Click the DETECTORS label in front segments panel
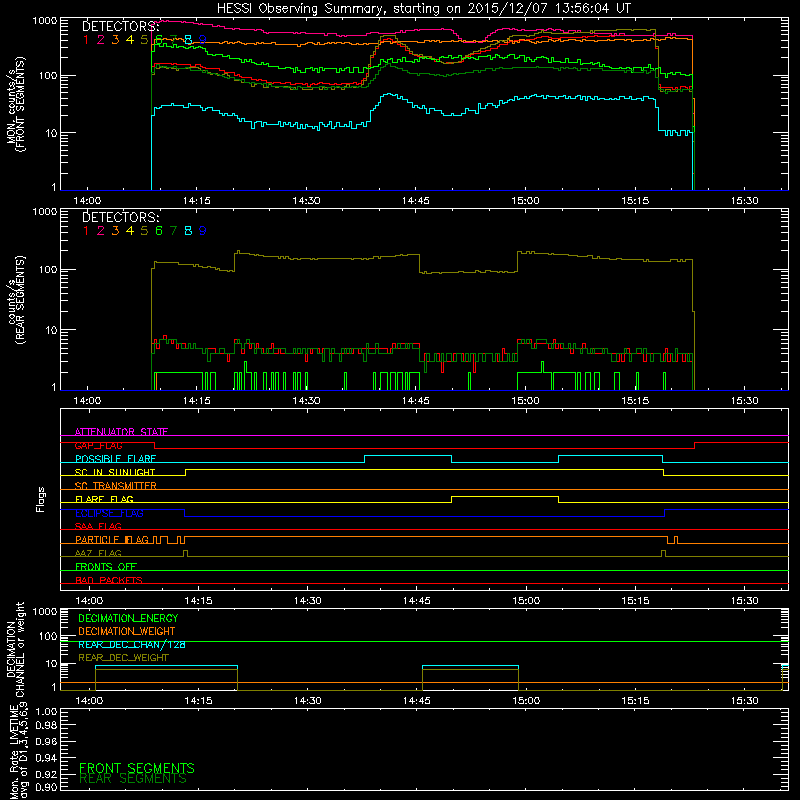The image size is (800, 800). click(x=121, y=26)
